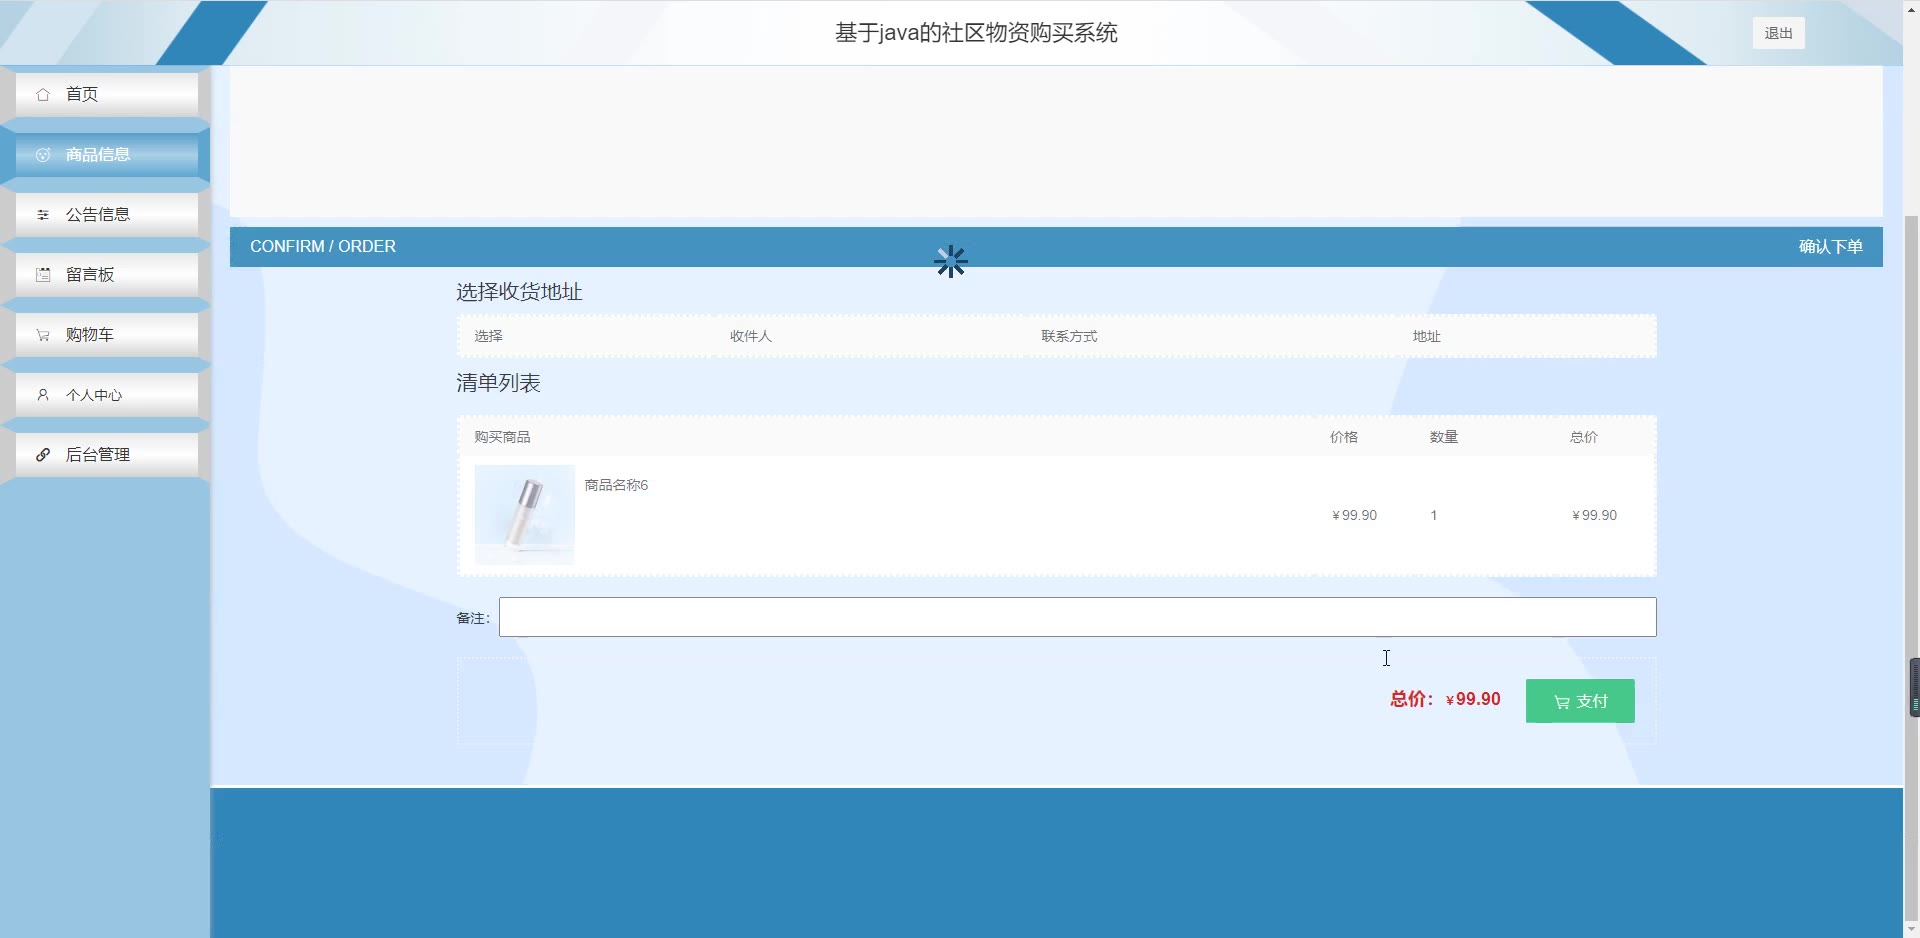Click the 收件人 column header
This screenshot has height=938, width=1920.
[751, 336]
